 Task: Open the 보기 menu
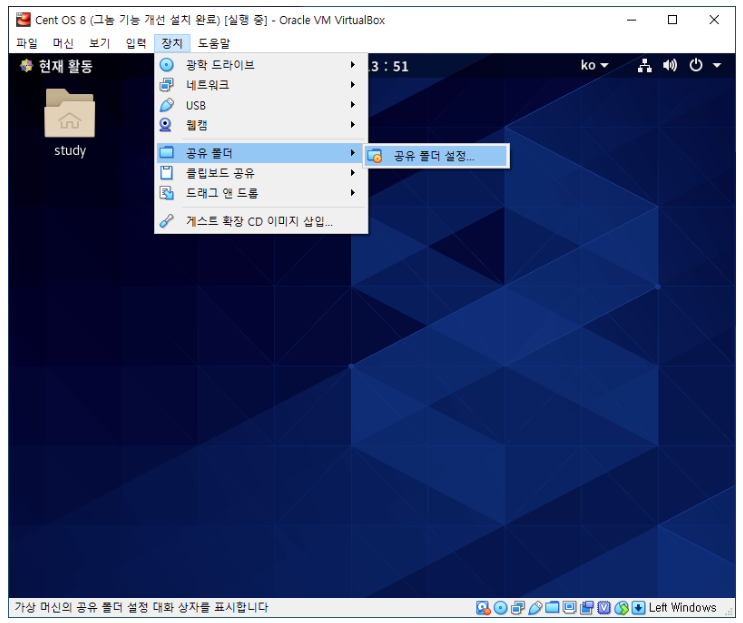tap(100, 43)
